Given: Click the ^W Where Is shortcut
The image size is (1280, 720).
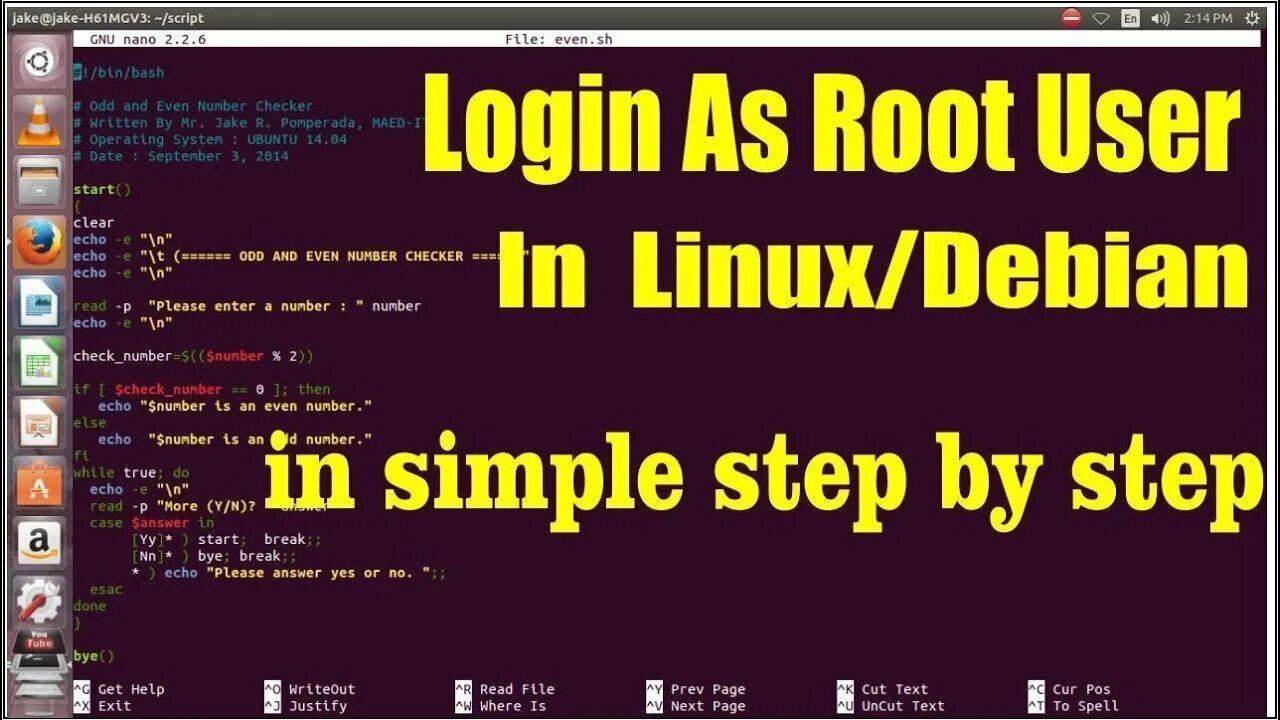Looking at the screenshot, I should pyautogui.click(x=500, y=706).
